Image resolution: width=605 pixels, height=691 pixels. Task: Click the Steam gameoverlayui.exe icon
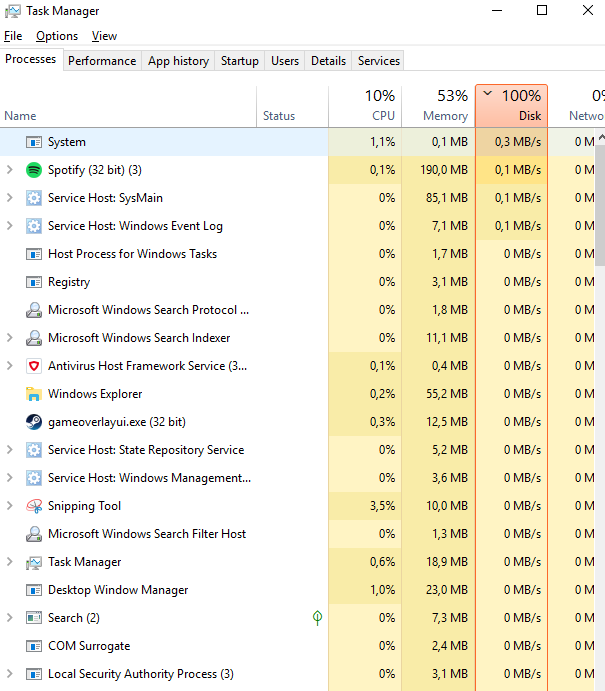click(x=33, y=422)
